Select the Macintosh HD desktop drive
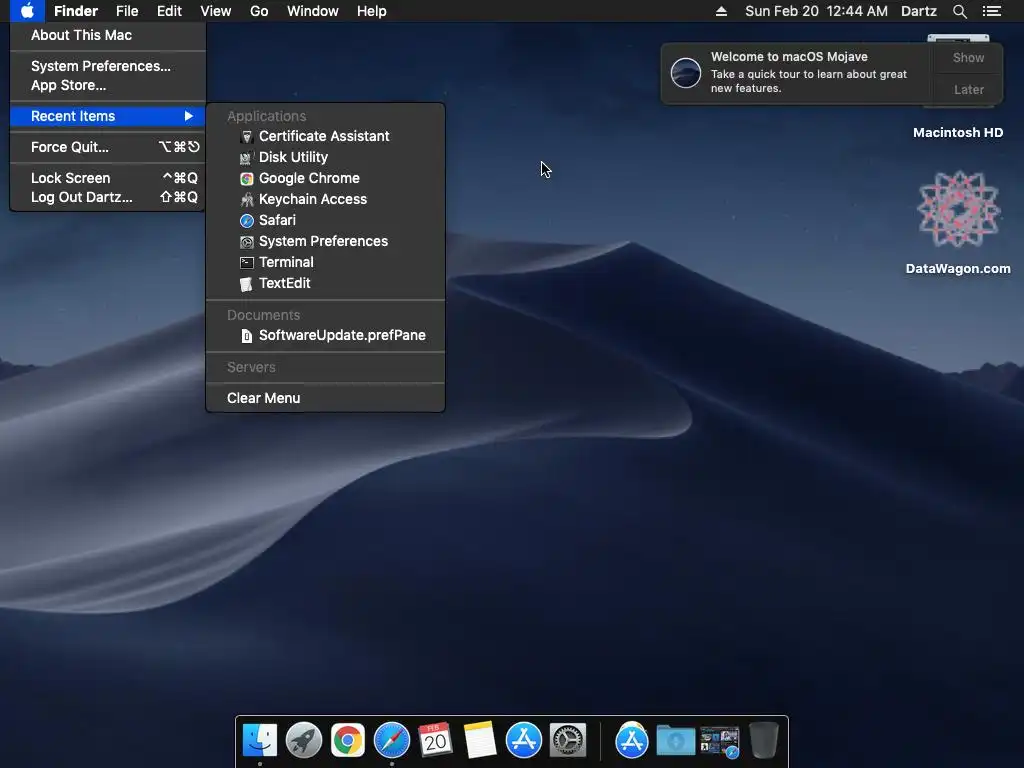Screen dimensions: 1024x768 [958, 133]
